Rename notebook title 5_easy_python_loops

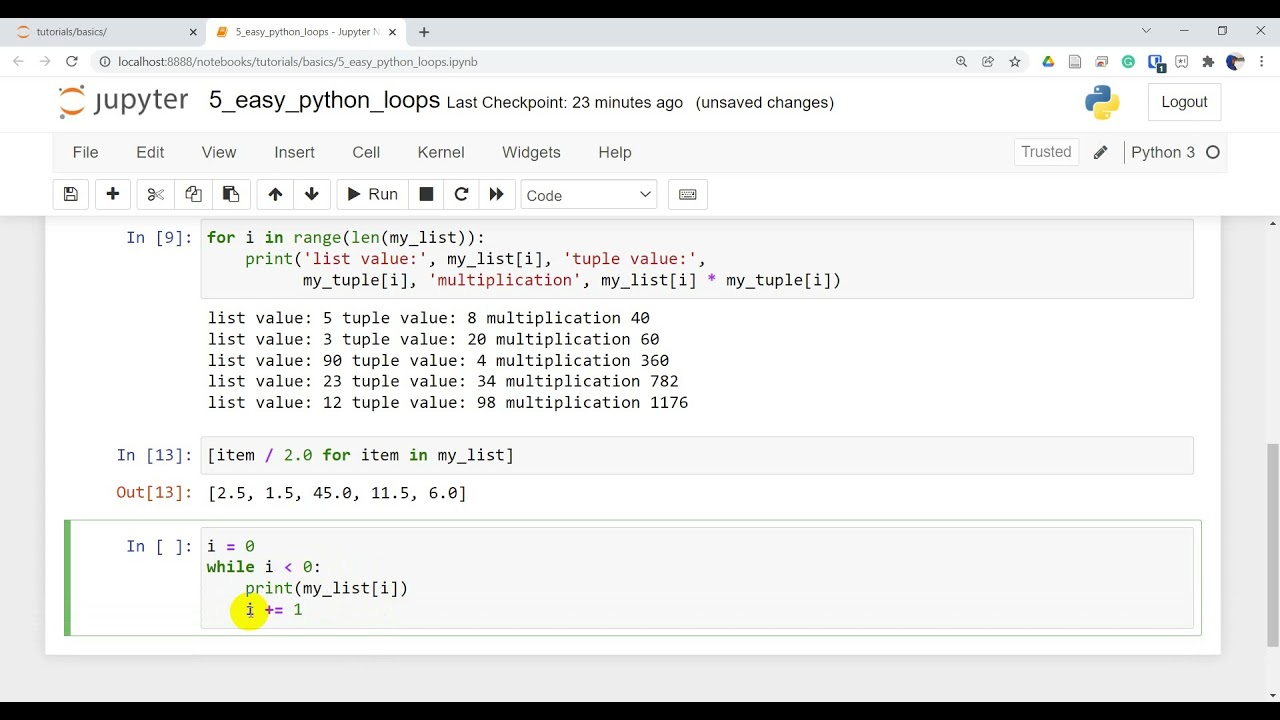pos(324,101)
